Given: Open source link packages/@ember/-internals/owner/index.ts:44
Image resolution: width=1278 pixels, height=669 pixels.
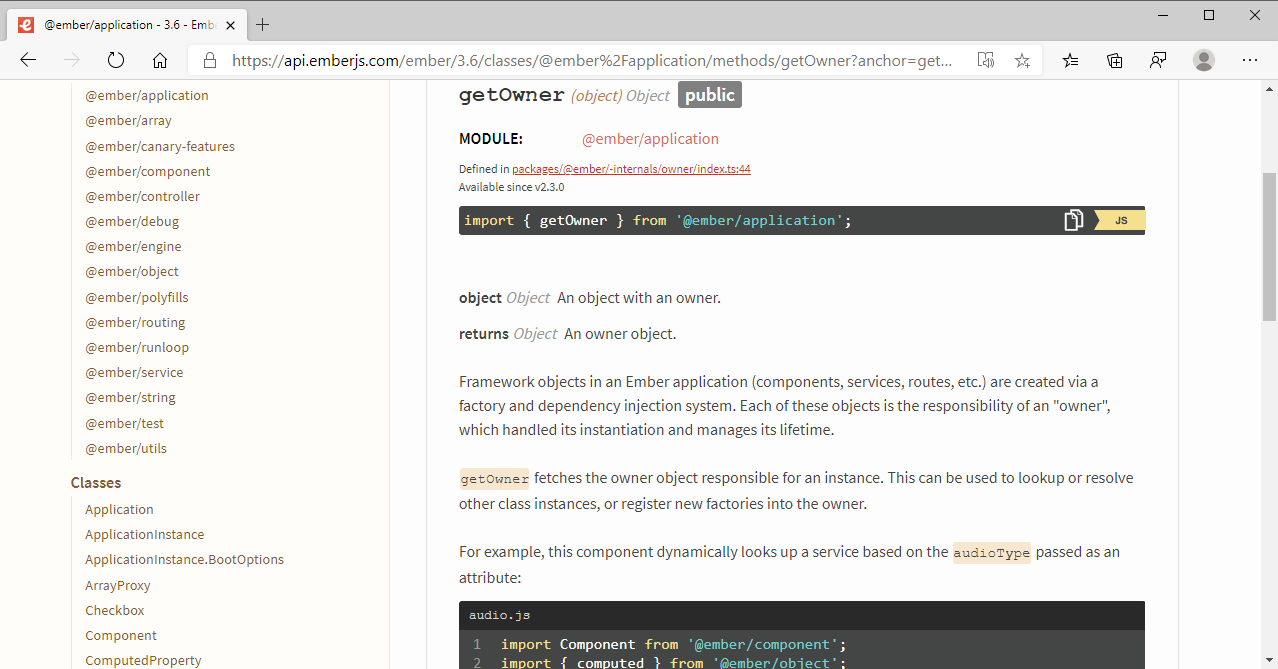Looking at the screenshot, I should (x=631, y=169).
